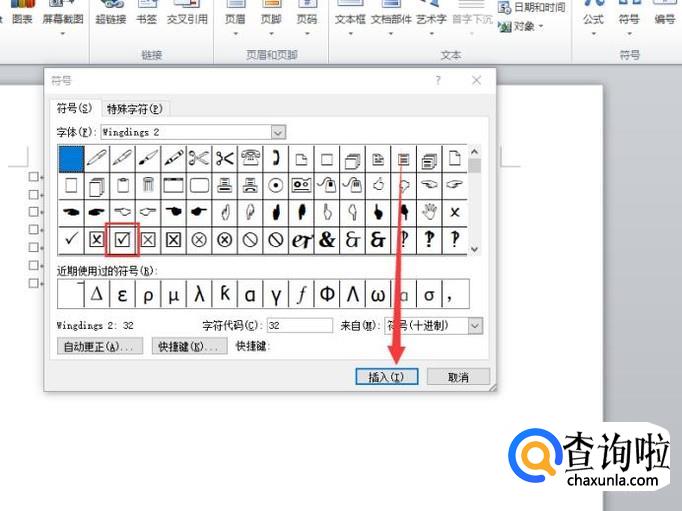Image resolution: width=682 pixels, height=511 pixels.
Task: Expand the Header dropdown
Action: coord(235,34)
